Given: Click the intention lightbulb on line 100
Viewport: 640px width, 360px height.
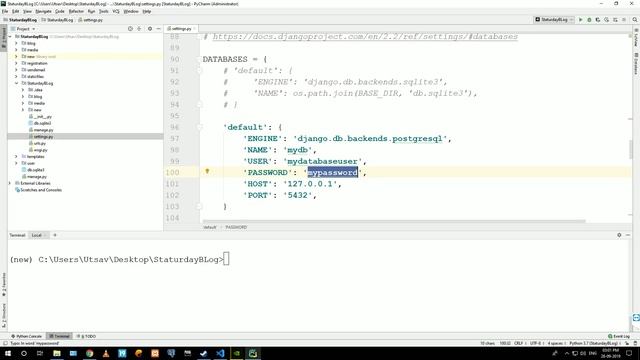Looking at the screenshot, I should pos(207,171).
